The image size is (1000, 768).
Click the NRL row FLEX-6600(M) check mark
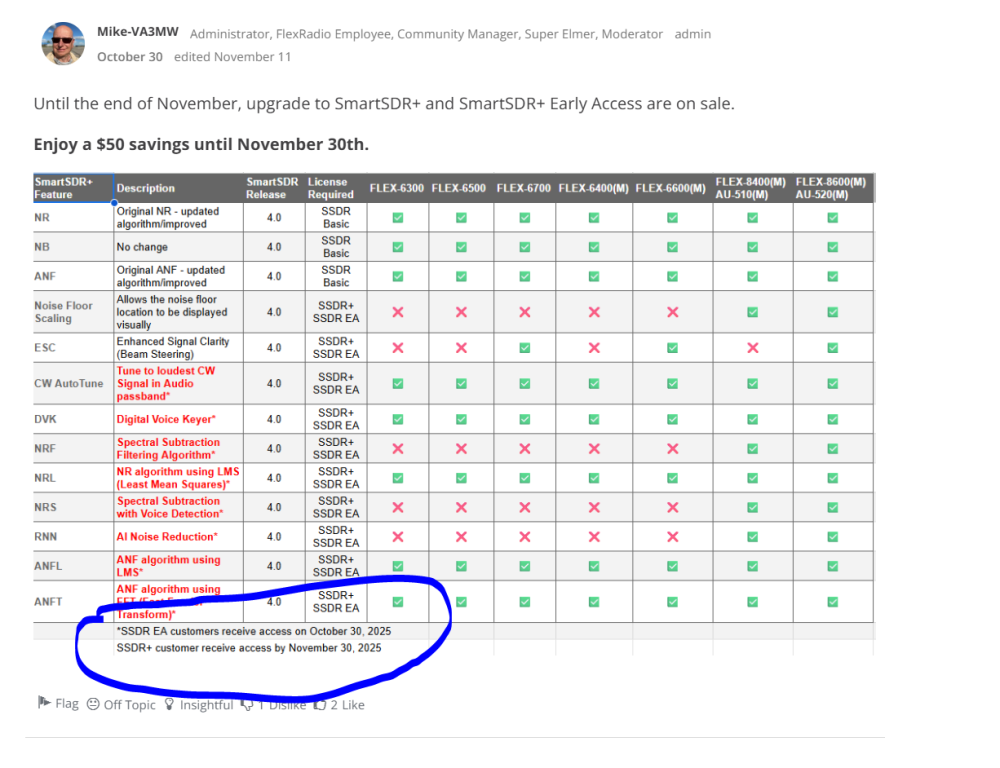tap(672, 478)
